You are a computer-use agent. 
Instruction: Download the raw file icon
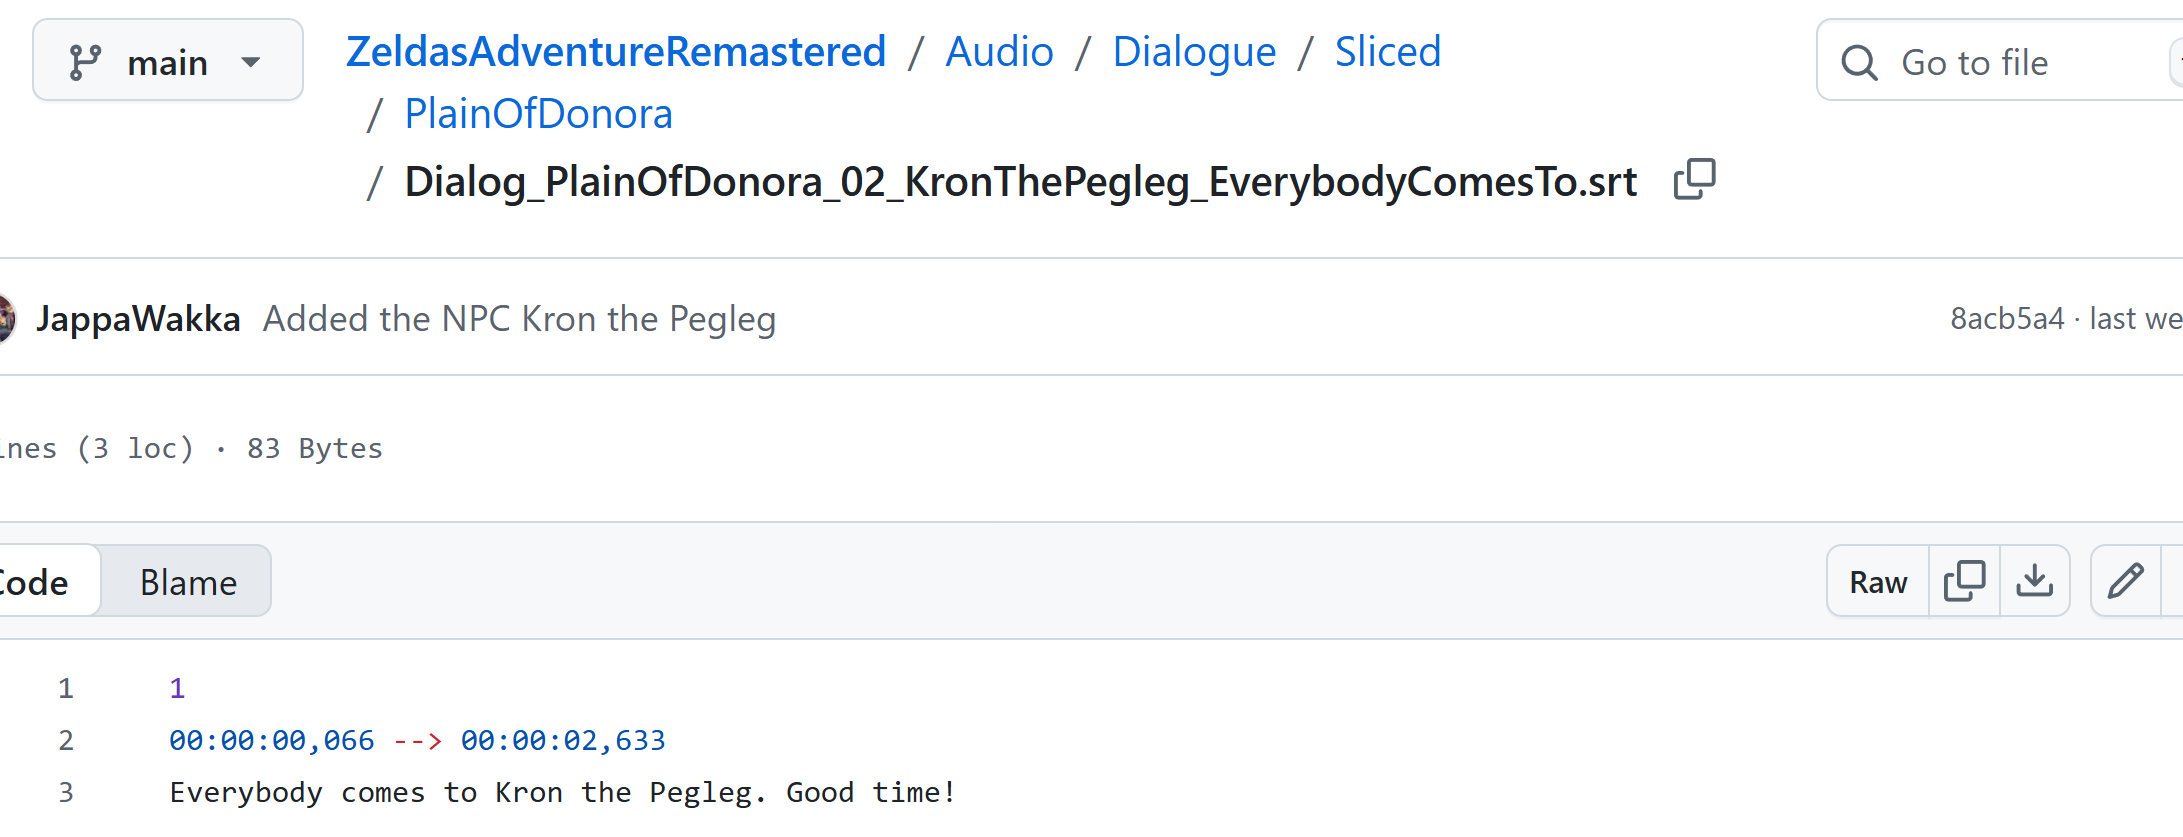click(2034, 581)
